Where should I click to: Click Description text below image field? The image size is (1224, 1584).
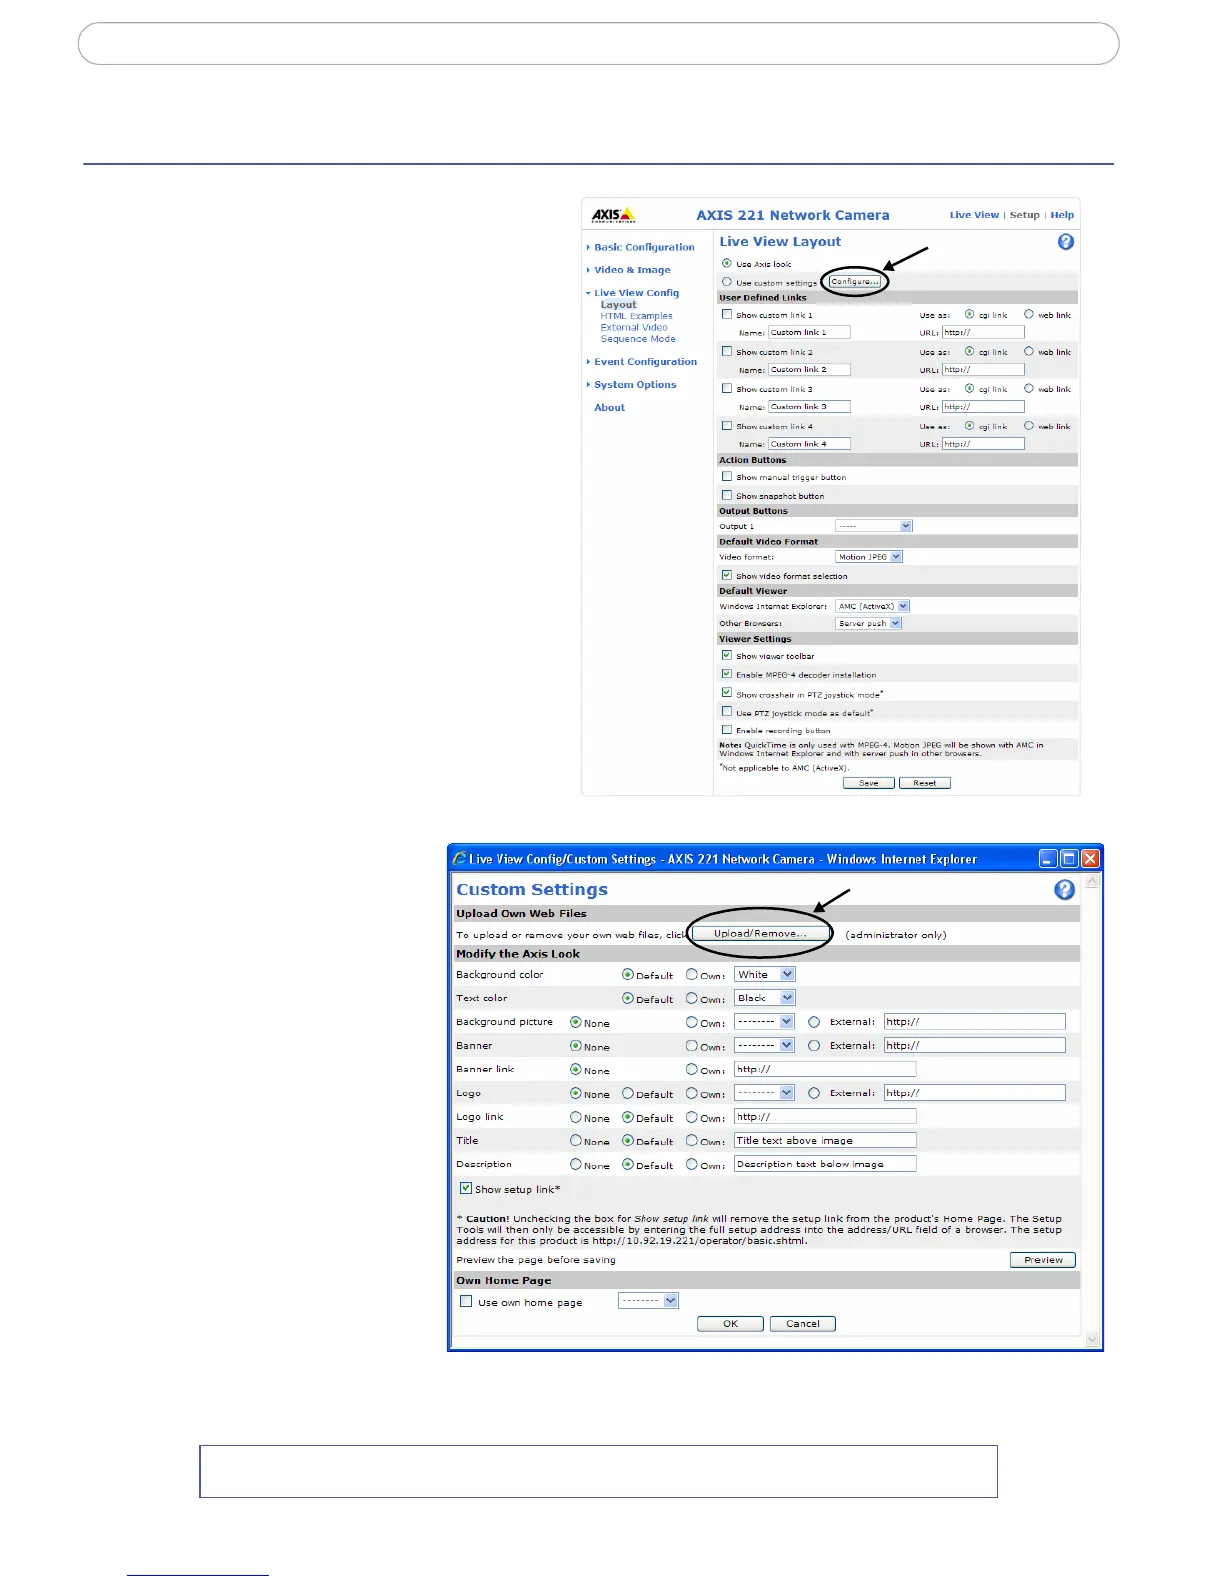[825, 1164]
